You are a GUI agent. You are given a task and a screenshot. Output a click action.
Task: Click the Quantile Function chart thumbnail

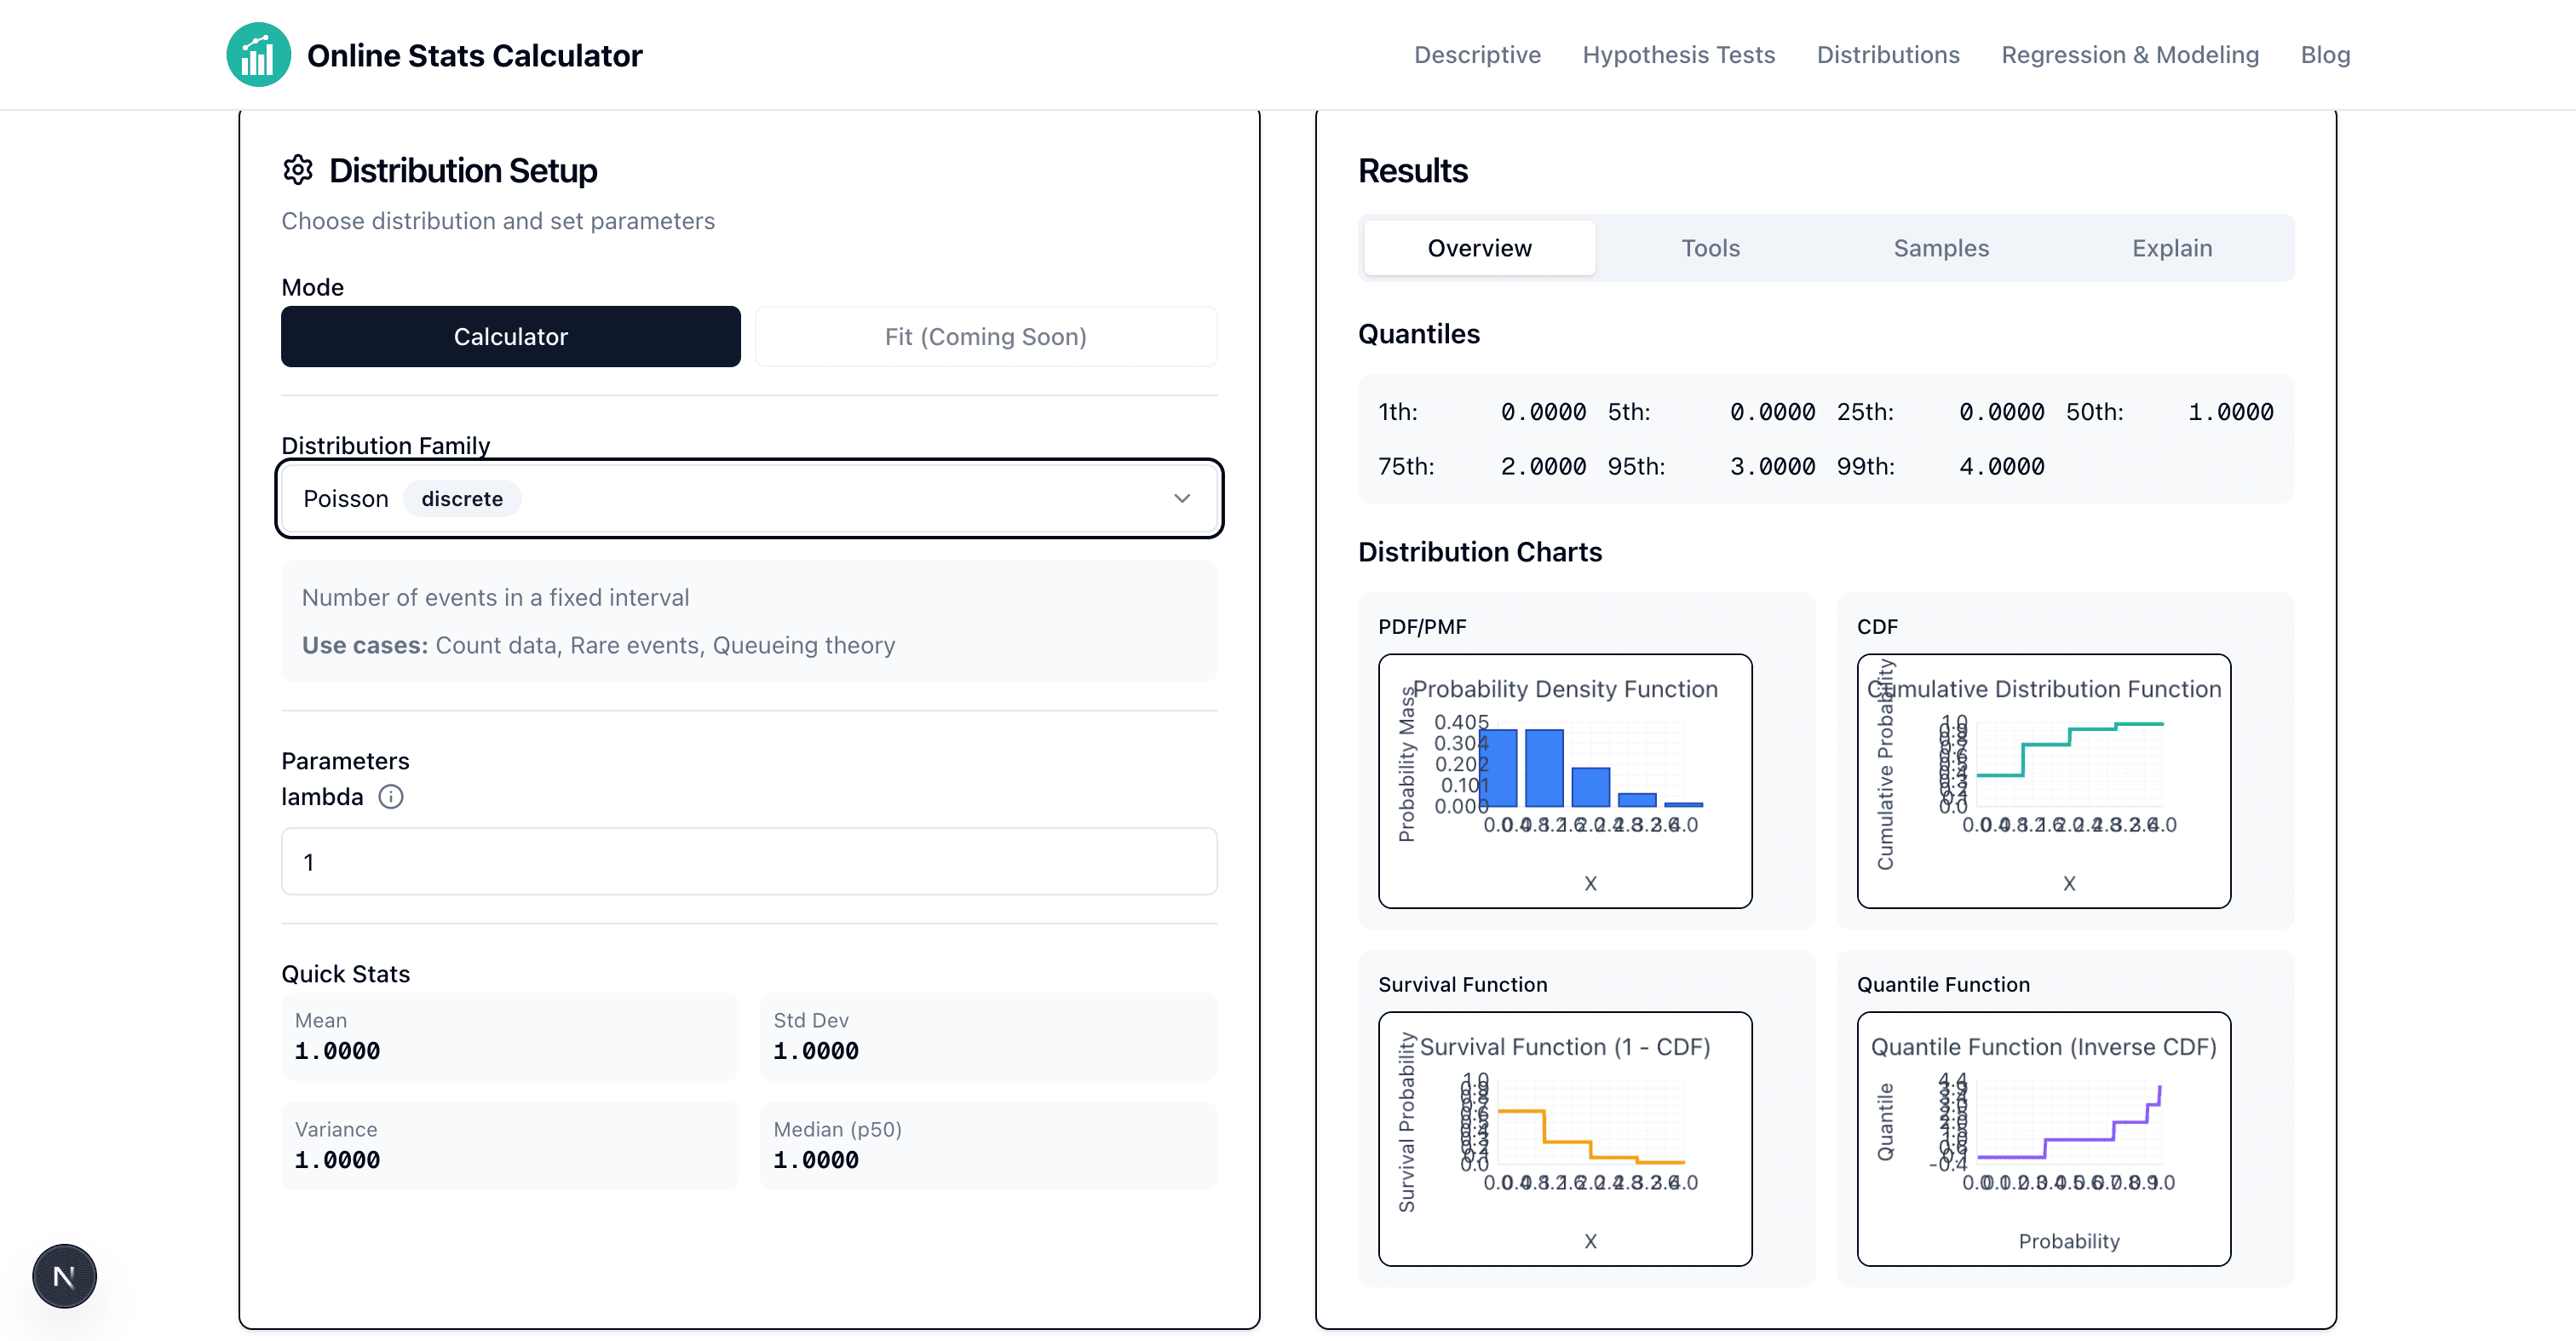point(2043,1139)
